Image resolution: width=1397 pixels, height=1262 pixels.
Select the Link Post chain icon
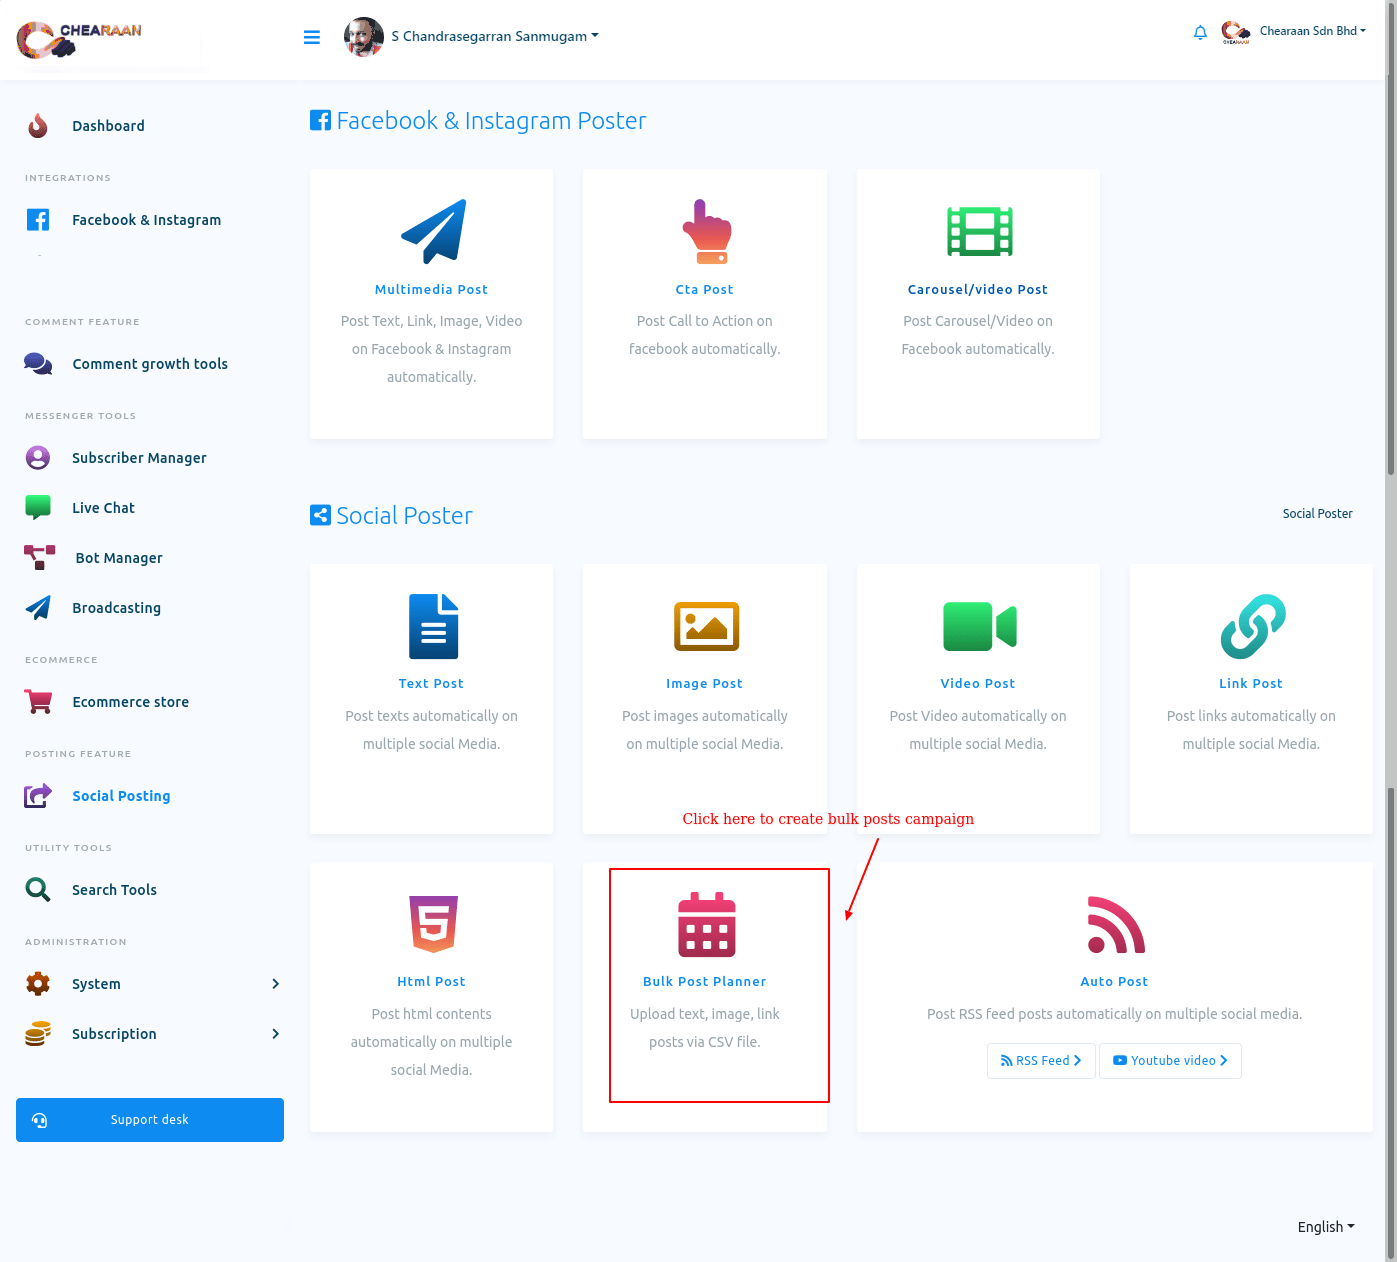point(1252,627)
